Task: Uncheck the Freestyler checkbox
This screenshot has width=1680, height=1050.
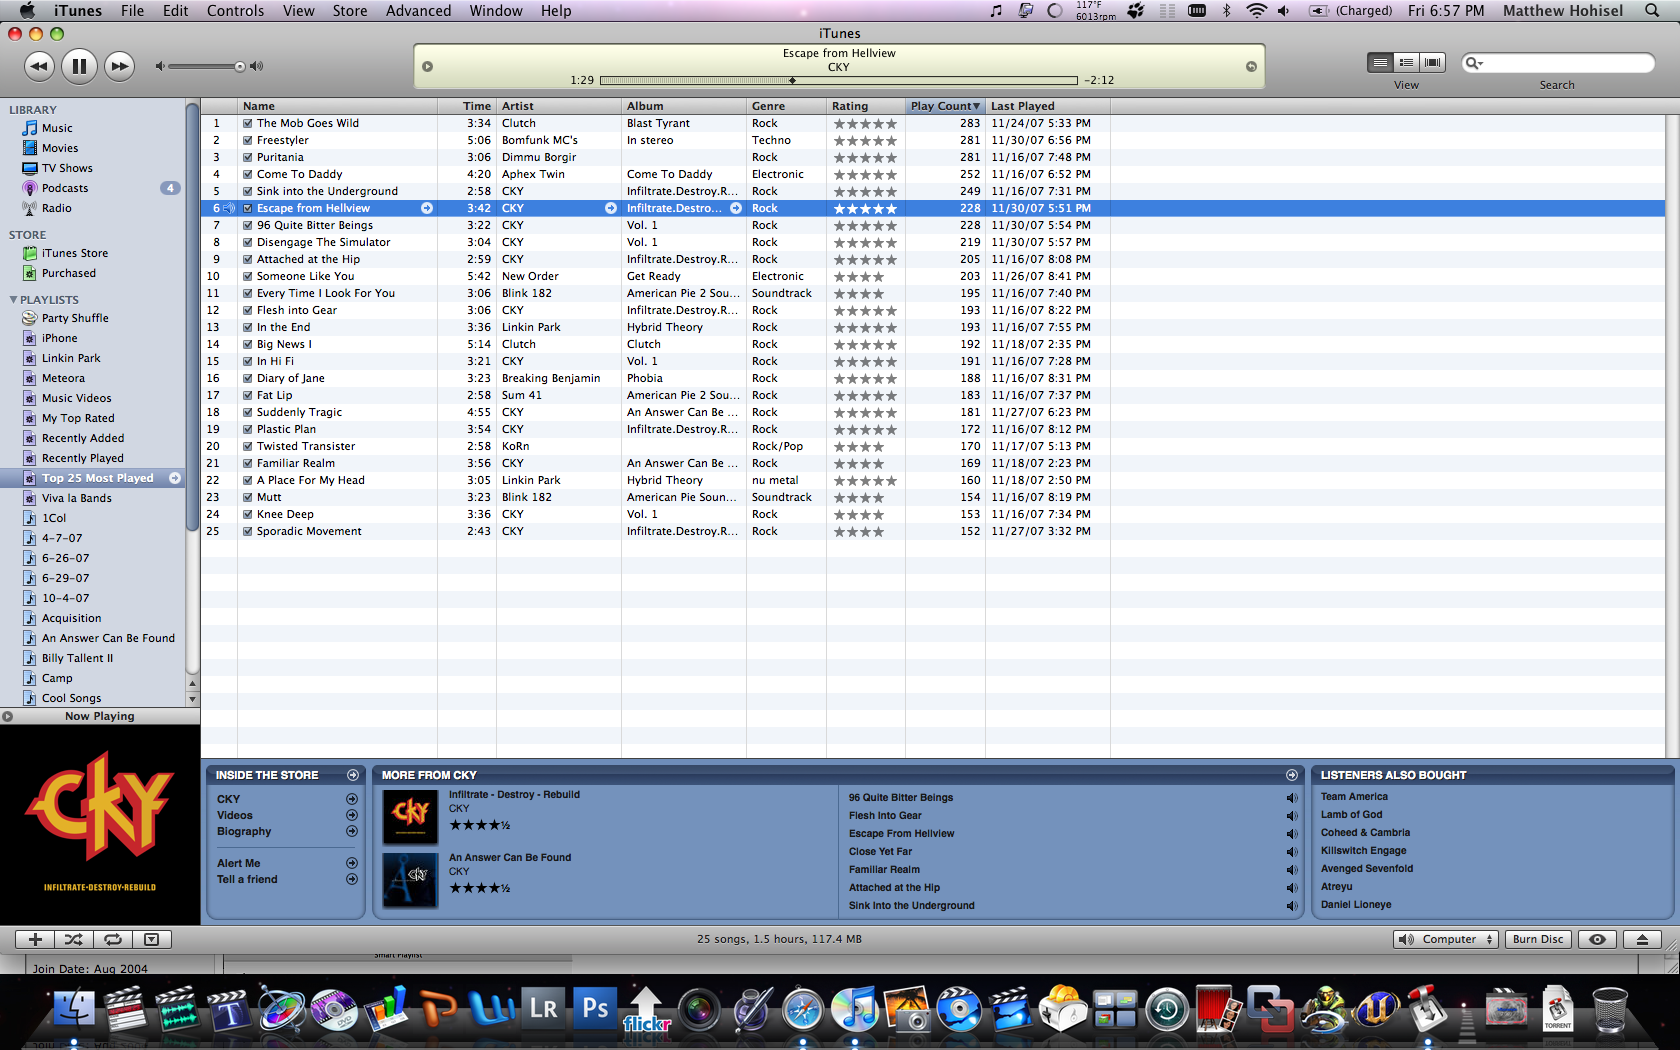Action: (247, 140)
